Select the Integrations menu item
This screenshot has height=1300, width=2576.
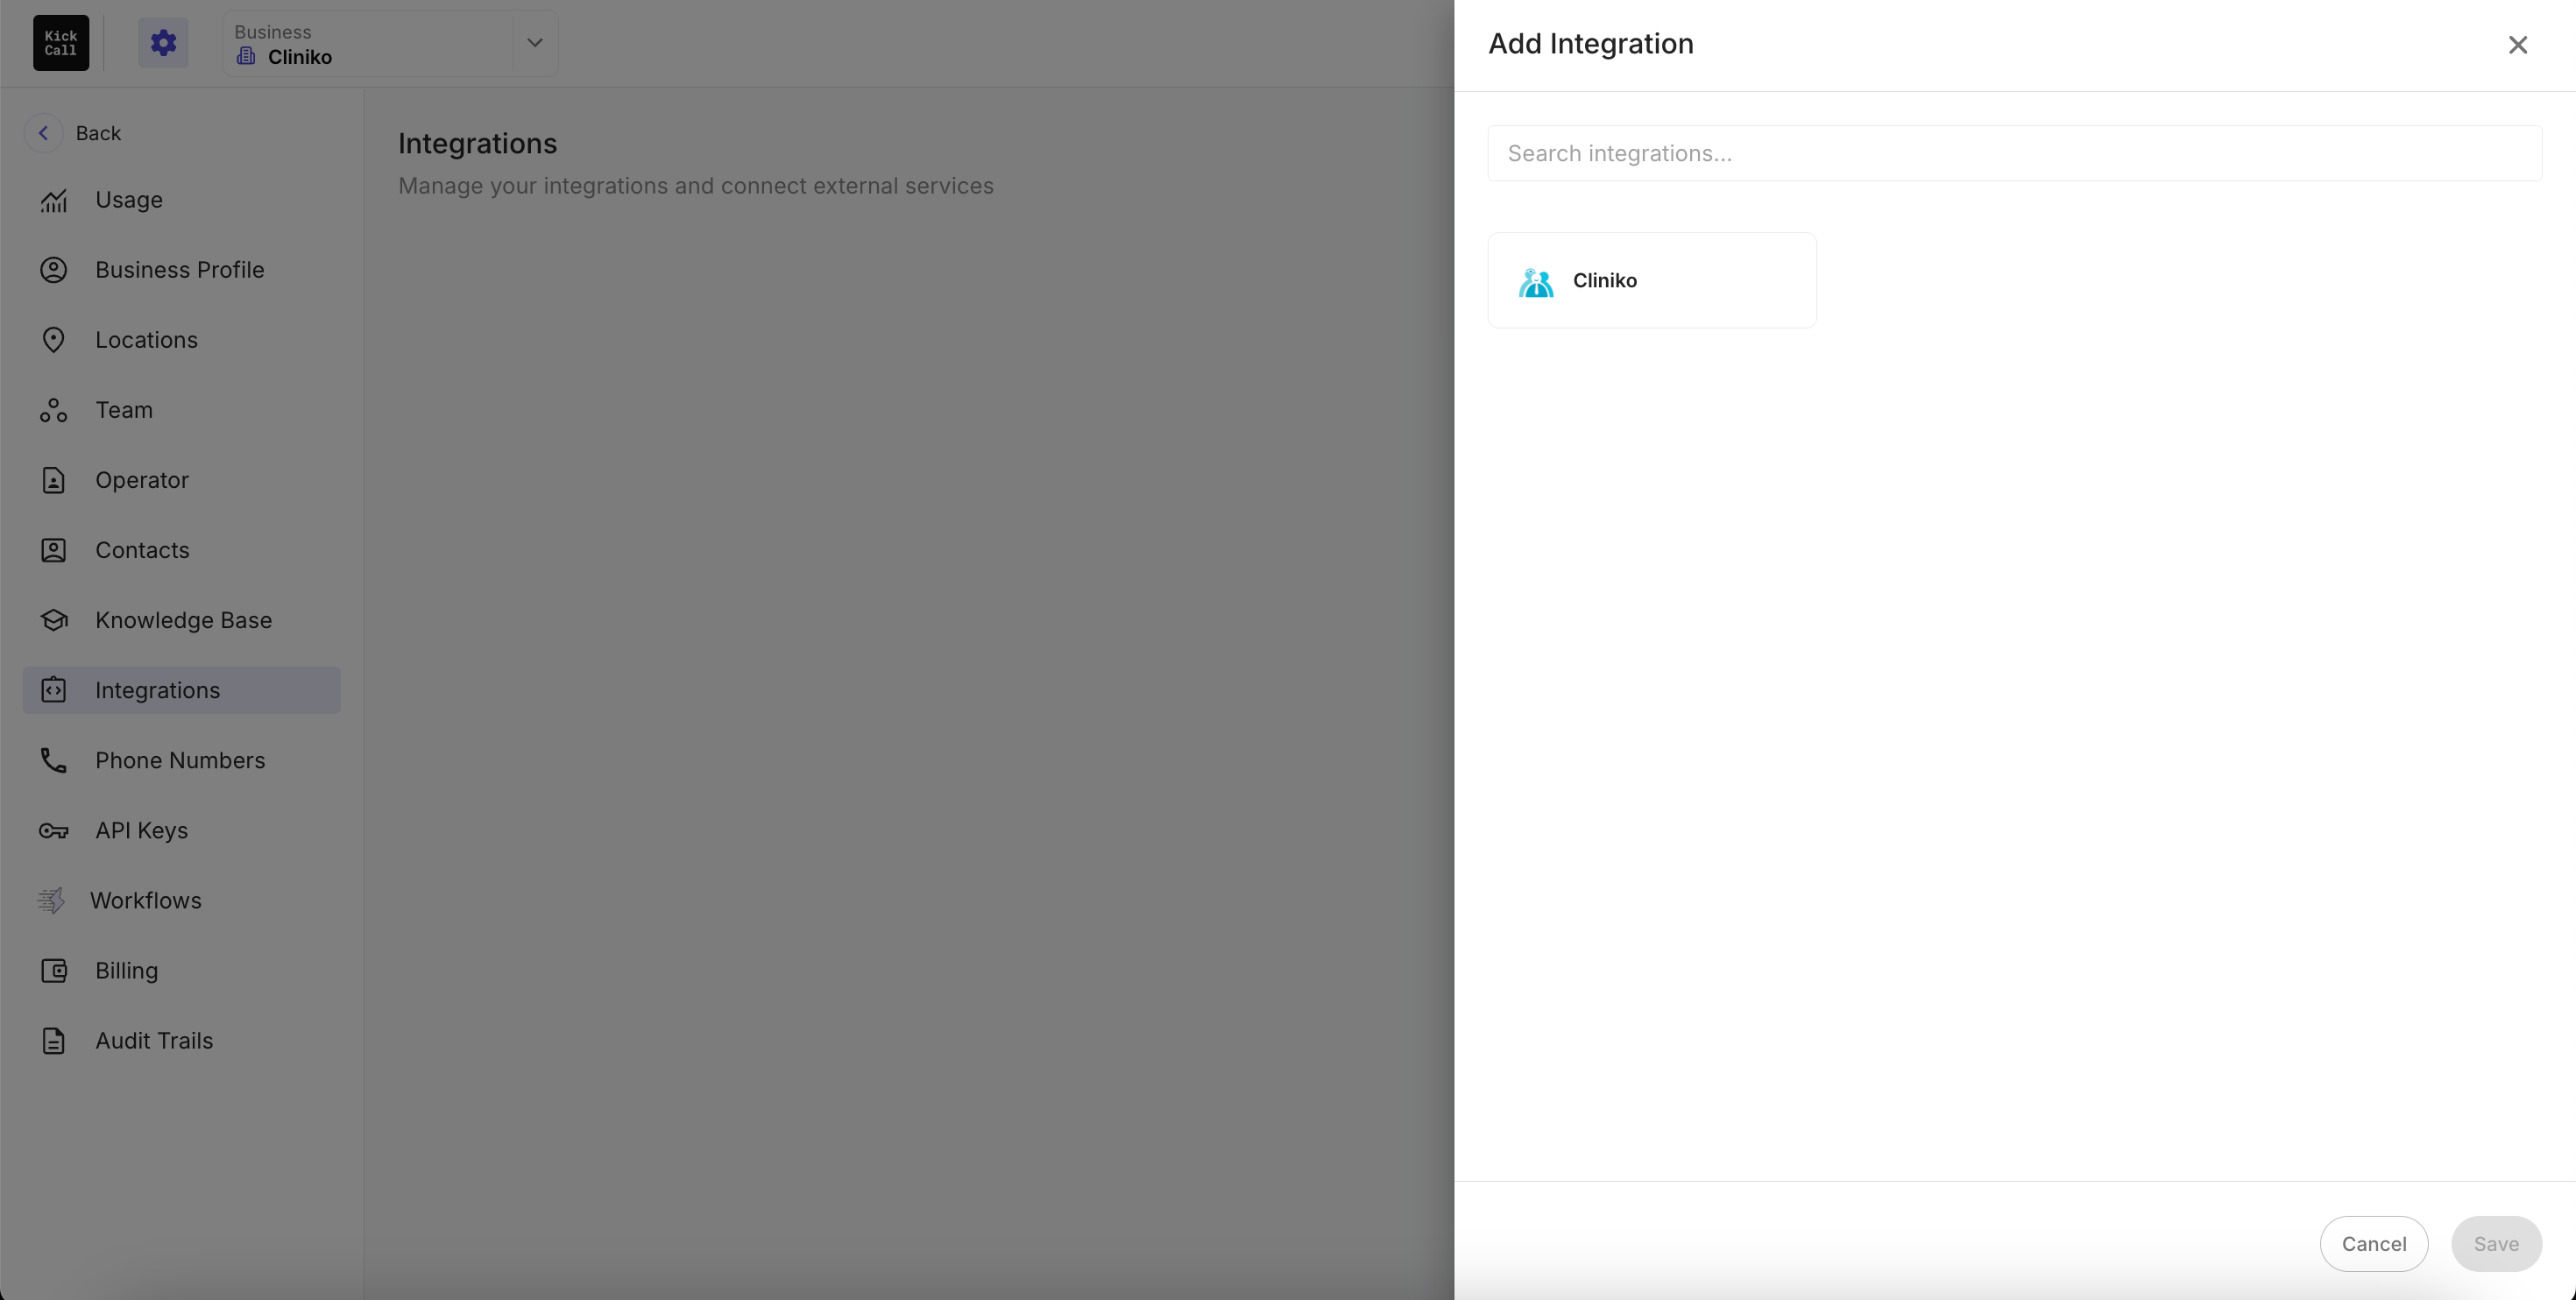(182, 690)
